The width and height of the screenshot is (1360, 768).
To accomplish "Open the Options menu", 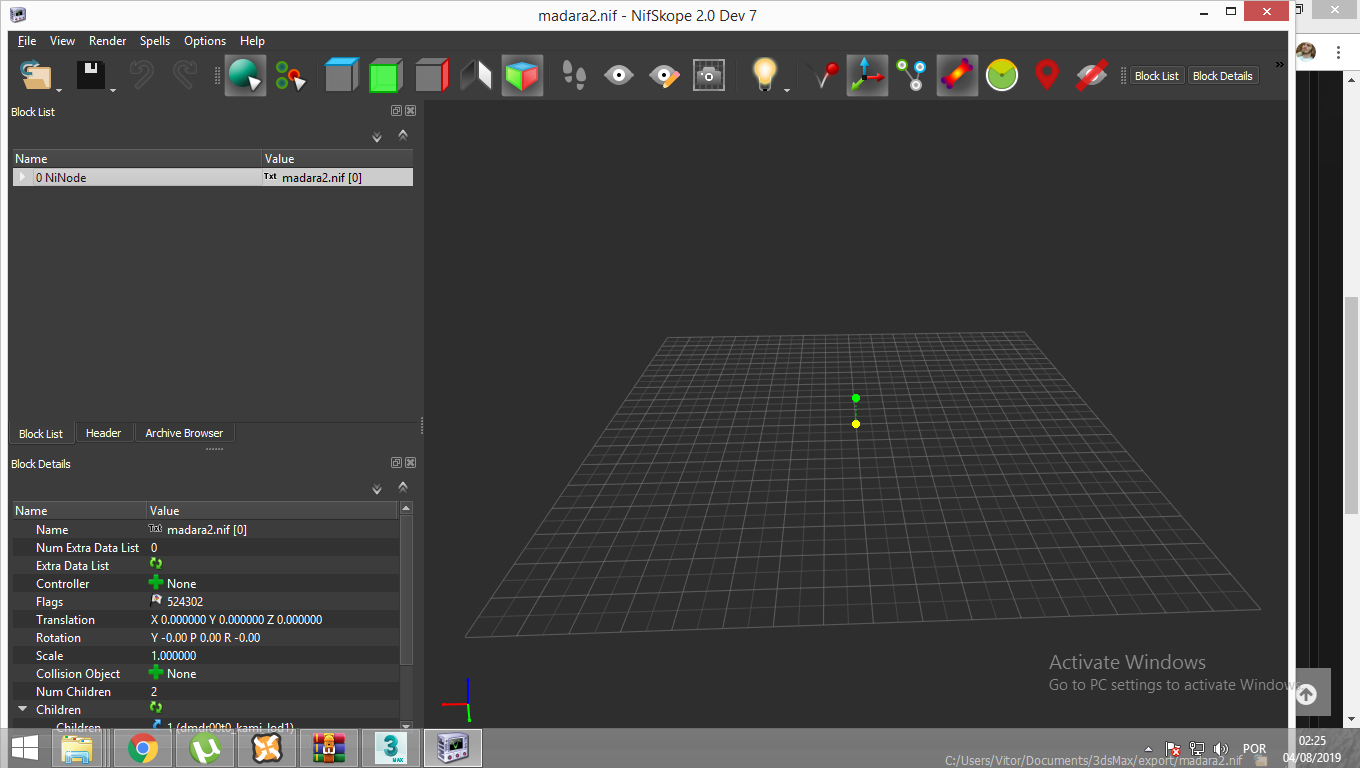I will coord(205,41).
